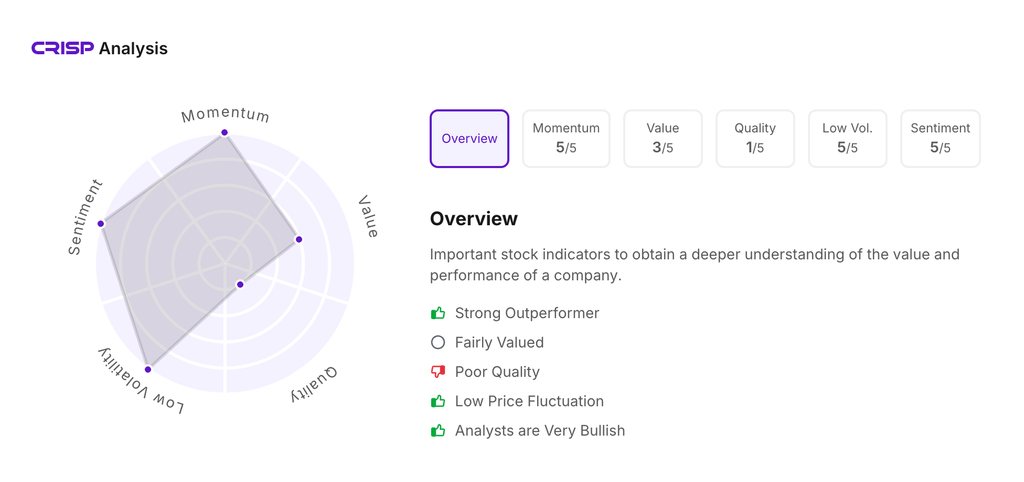Click the Momentum data point on radar chart

click(x=225, y=132)
